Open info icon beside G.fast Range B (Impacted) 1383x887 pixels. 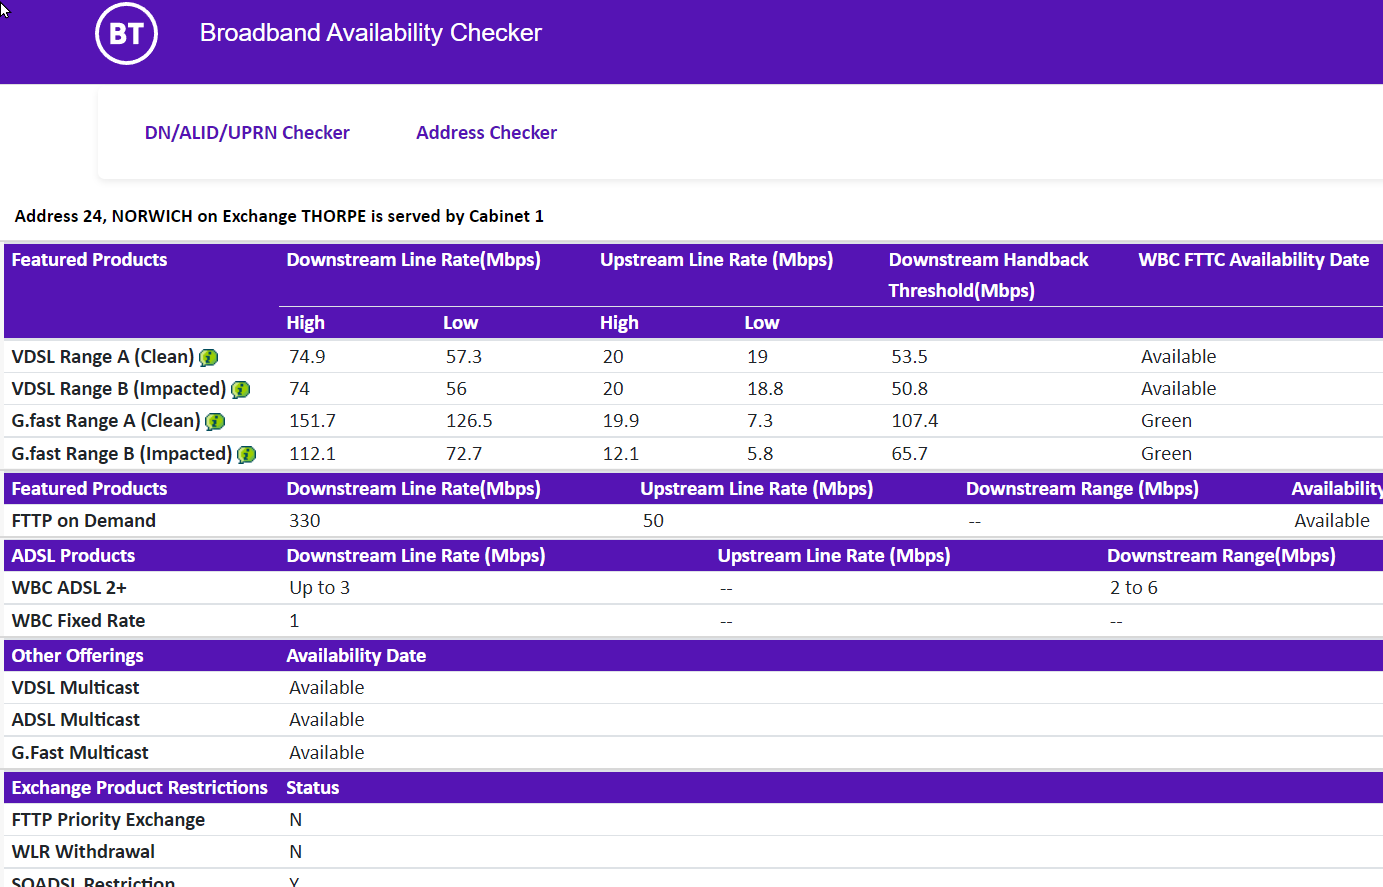click(x=247, y=454)
